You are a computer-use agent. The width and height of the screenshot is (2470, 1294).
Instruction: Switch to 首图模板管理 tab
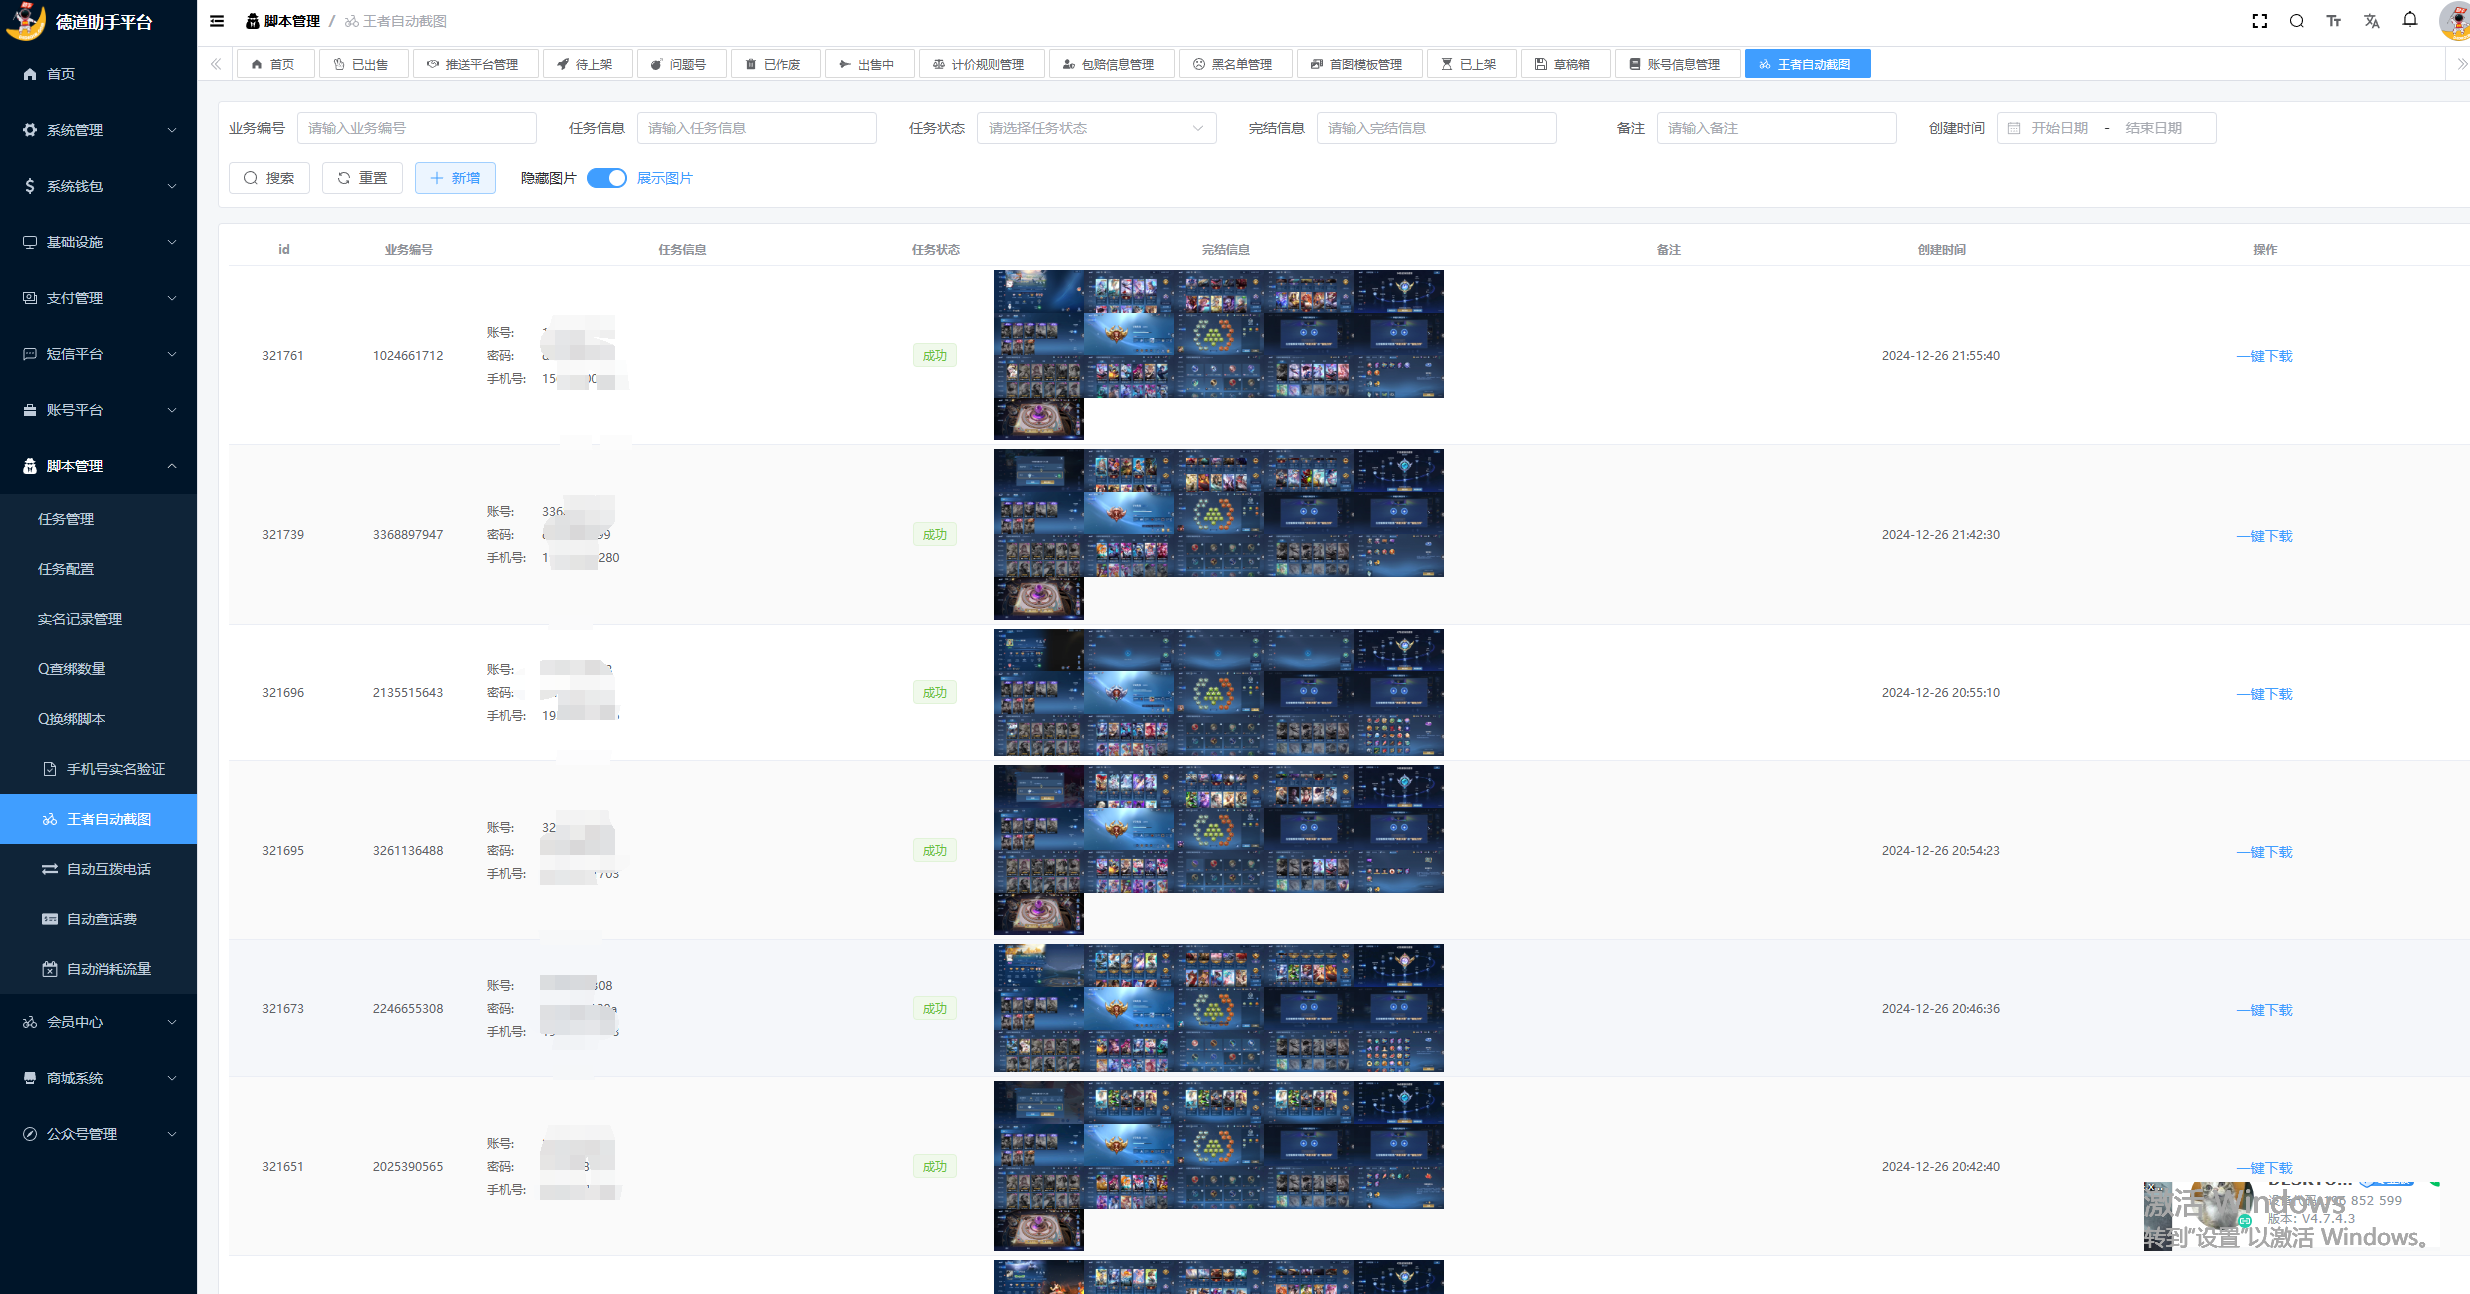pos(1359,64)
